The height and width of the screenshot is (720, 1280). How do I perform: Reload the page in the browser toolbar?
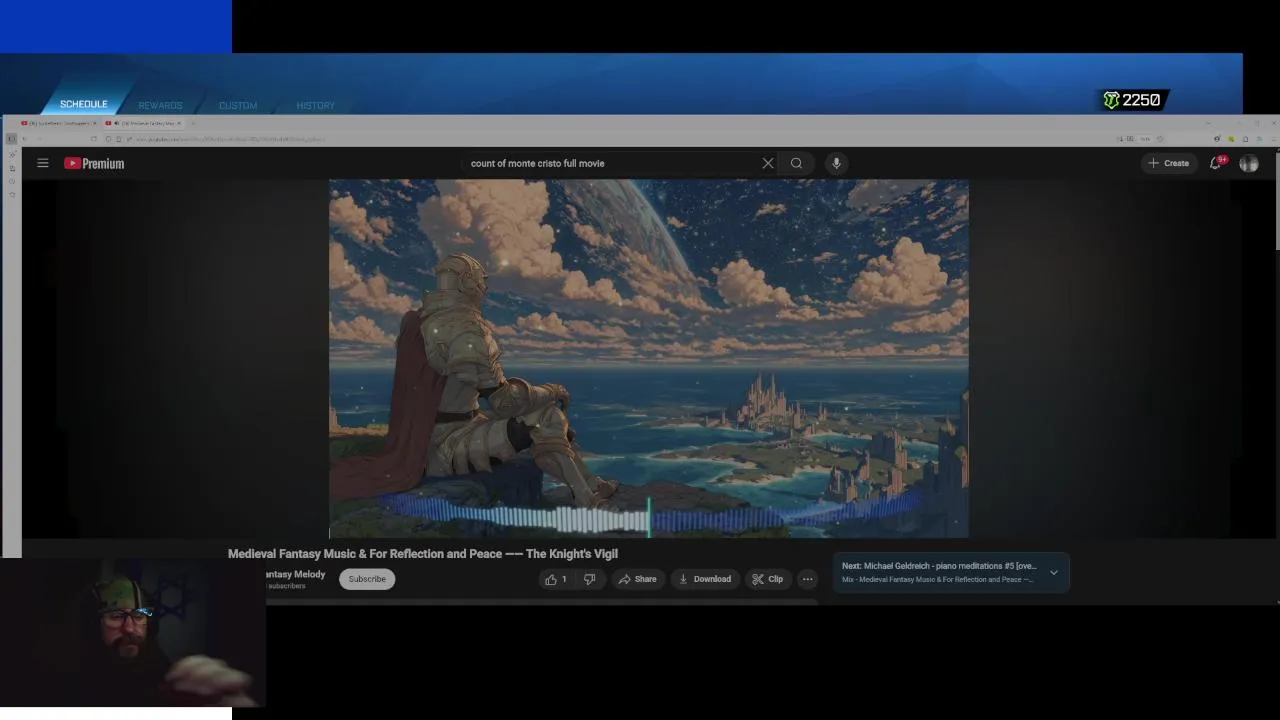tap(94, 139)
